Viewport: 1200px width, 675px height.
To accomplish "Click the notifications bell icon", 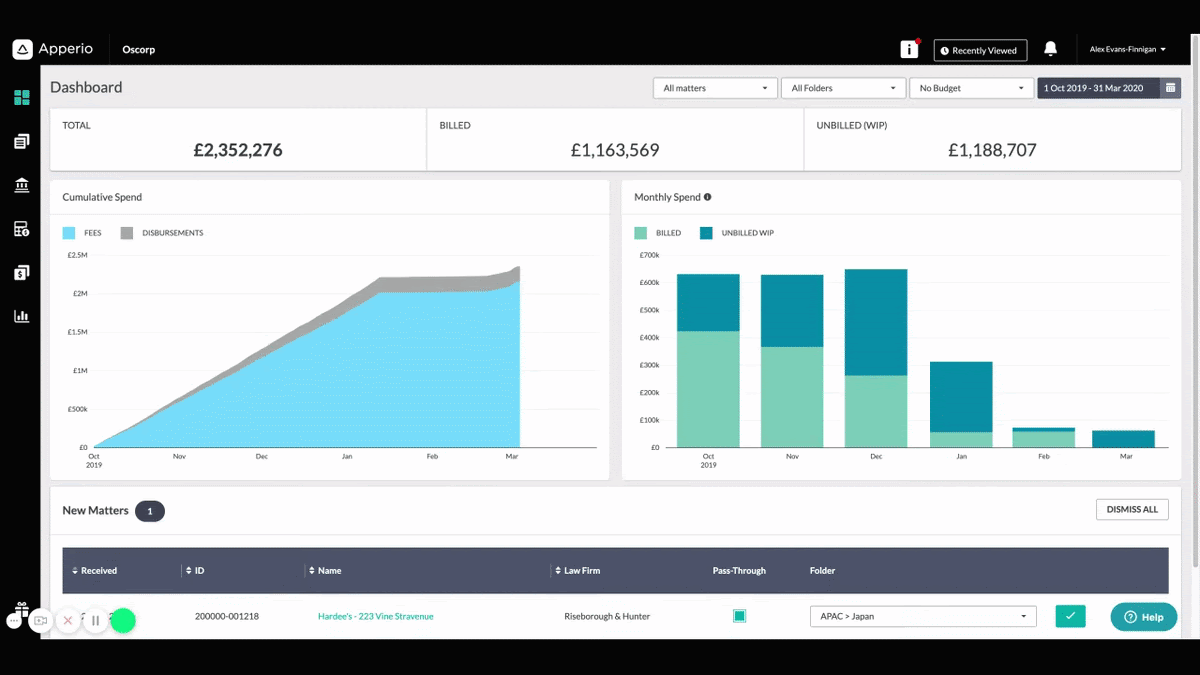I will (1050, 49).
